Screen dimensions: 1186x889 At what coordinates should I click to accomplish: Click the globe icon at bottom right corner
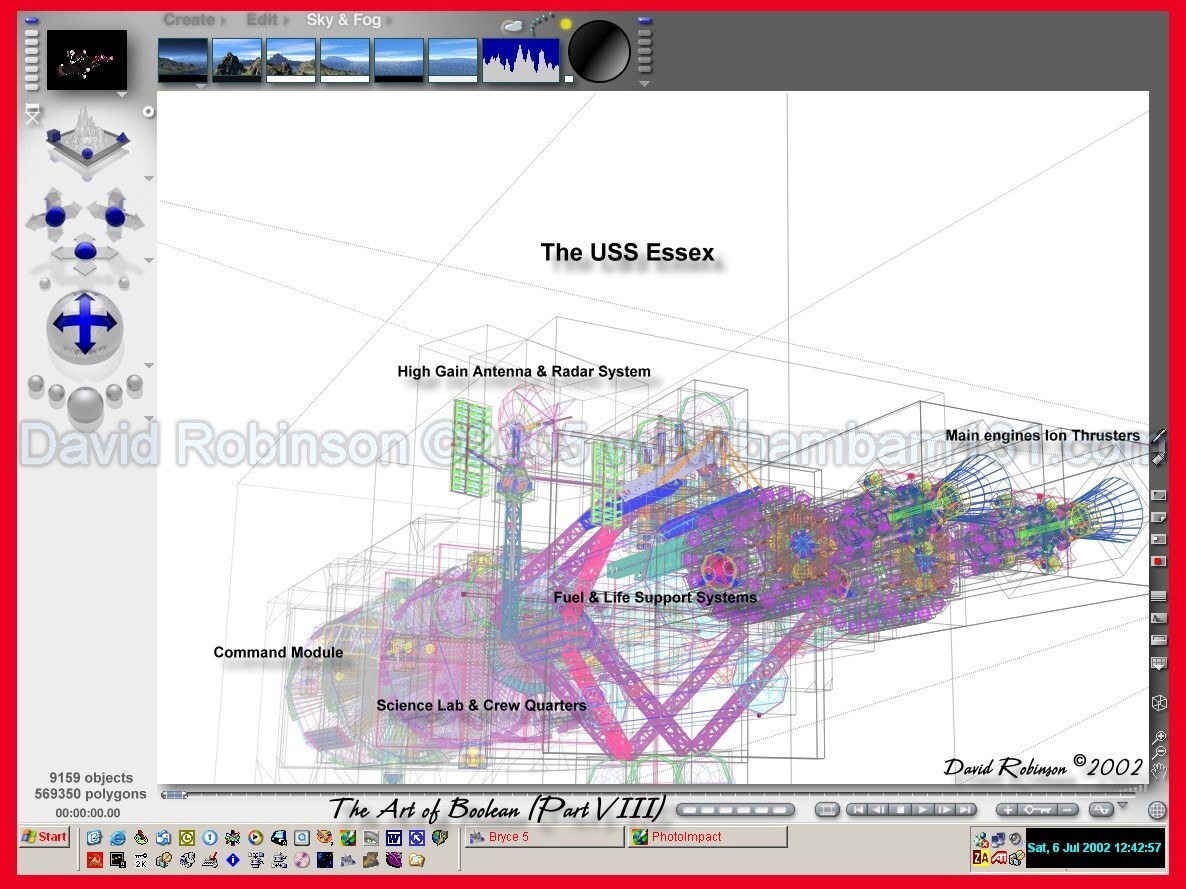click(x=1157, y=810)
